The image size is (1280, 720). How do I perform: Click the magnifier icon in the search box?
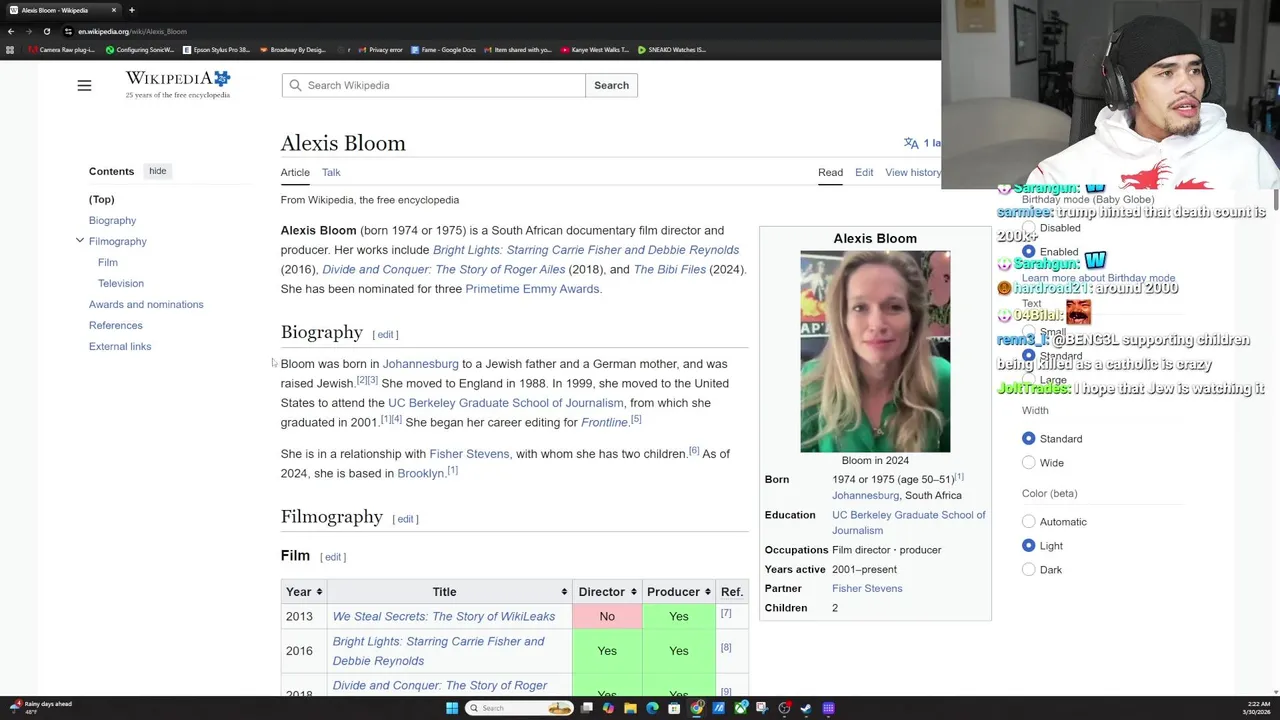pos(295,85)
